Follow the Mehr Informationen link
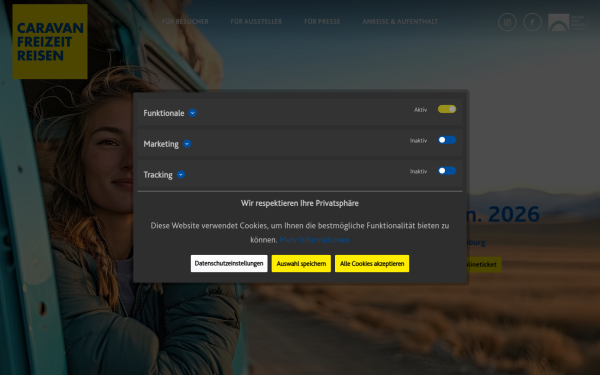 [314, 240]
